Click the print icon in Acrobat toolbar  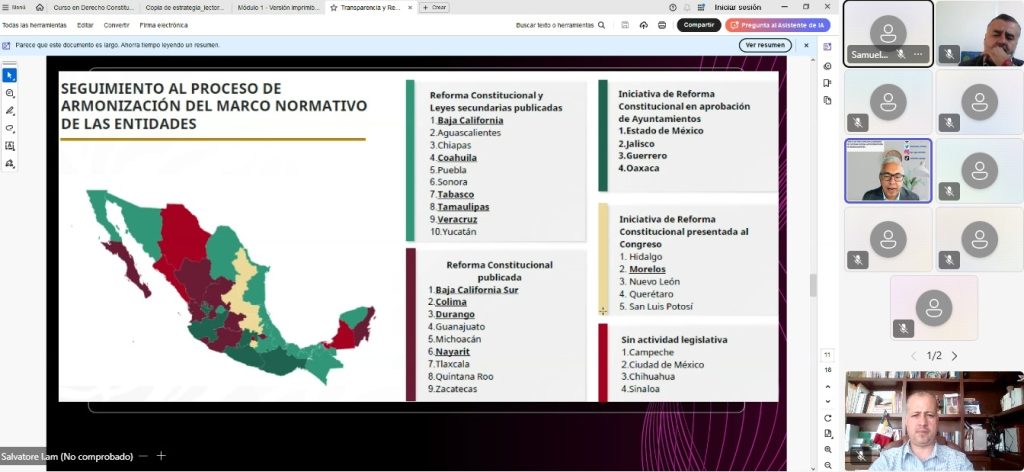click(662, 25)
